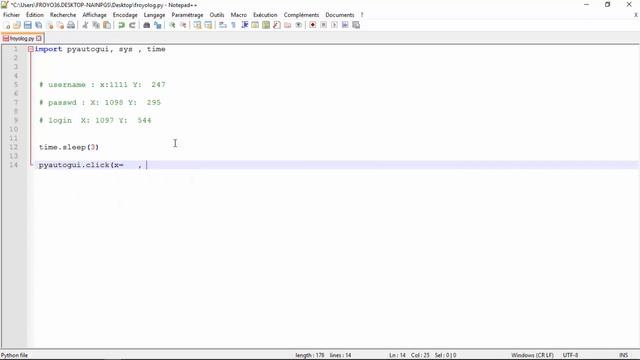
Task: Open the user-defined language icon
Action: [x=255, y=25]
